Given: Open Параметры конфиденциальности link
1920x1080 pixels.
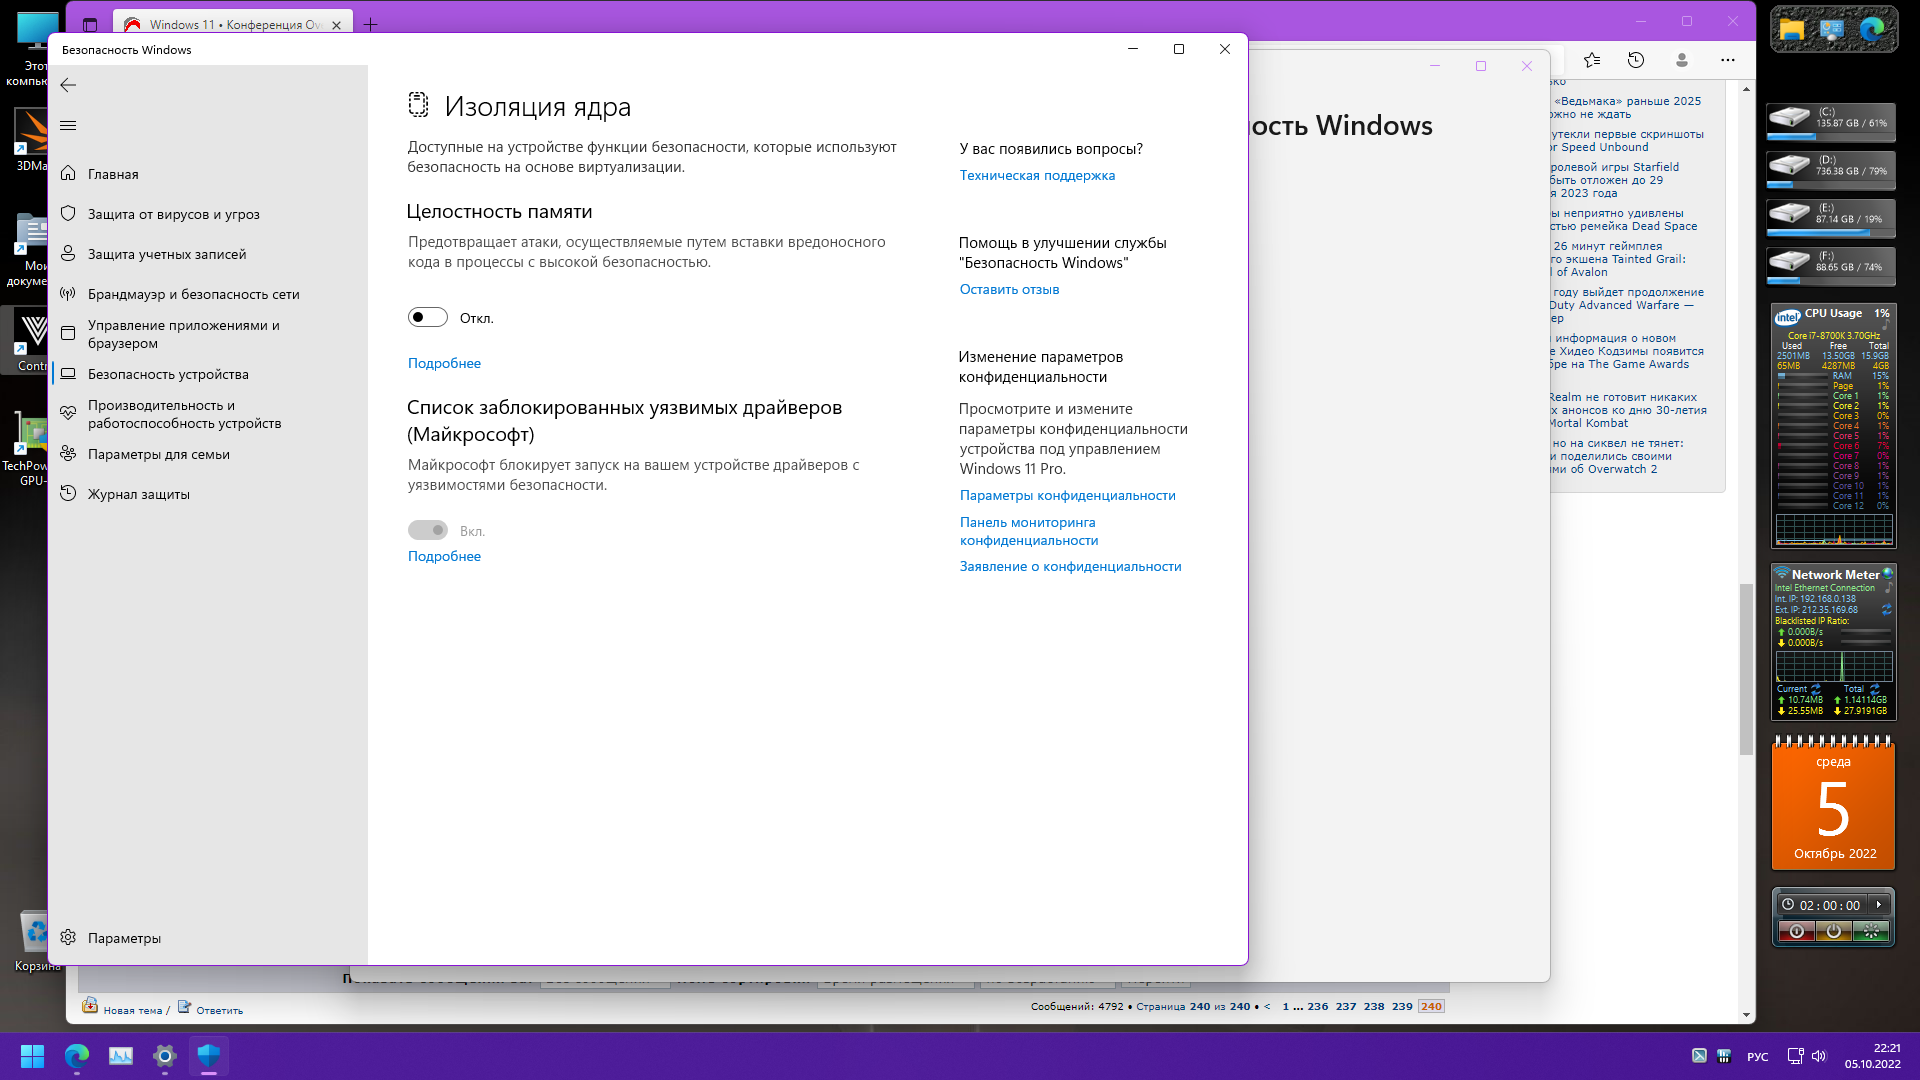Looking at the screenshot, I should point(1067,495).
